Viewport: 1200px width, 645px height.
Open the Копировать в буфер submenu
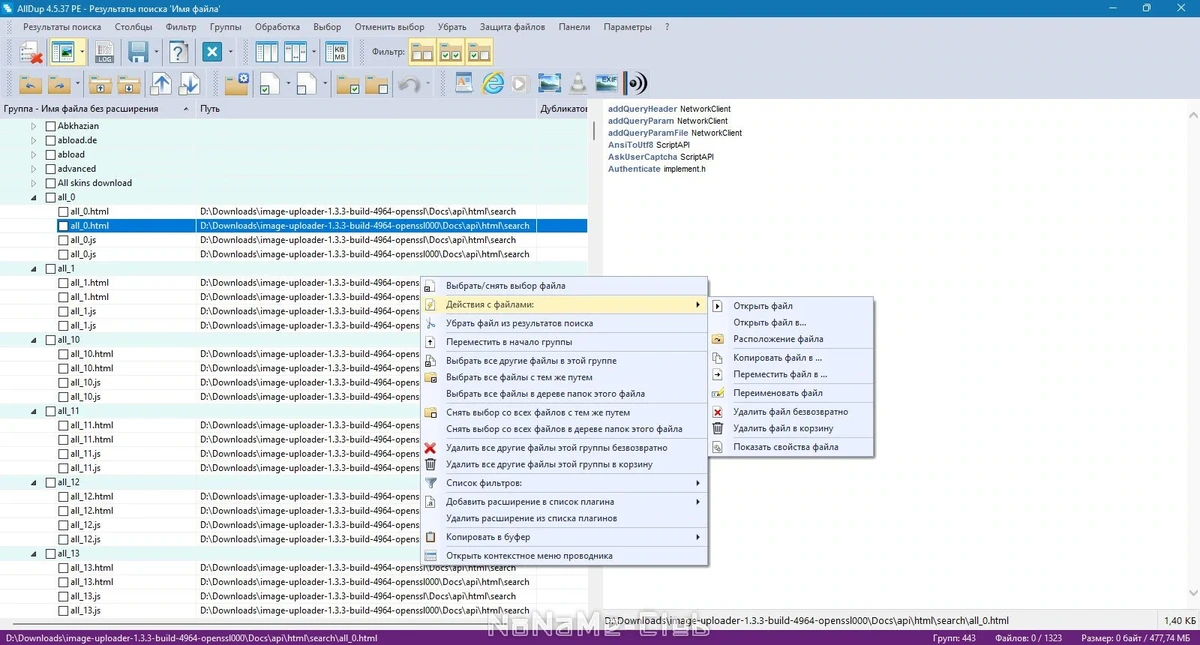(x=565, y=537)
